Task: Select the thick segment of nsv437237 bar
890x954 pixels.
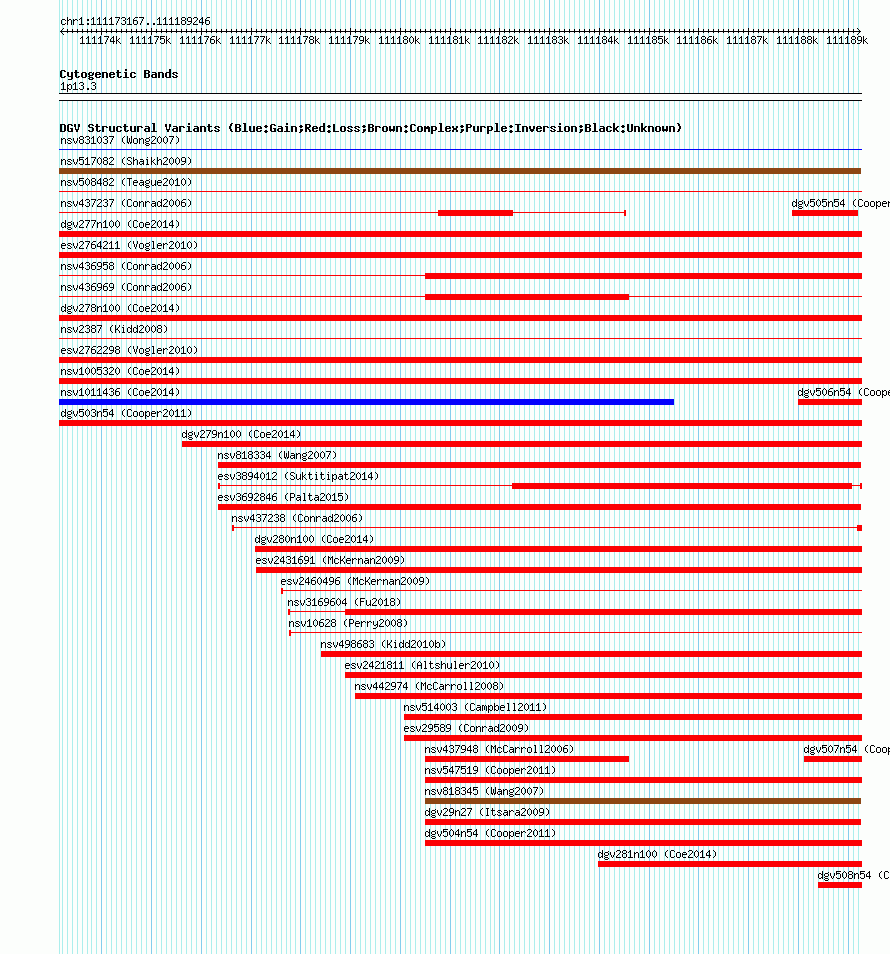Action: (x=476, y=213)
